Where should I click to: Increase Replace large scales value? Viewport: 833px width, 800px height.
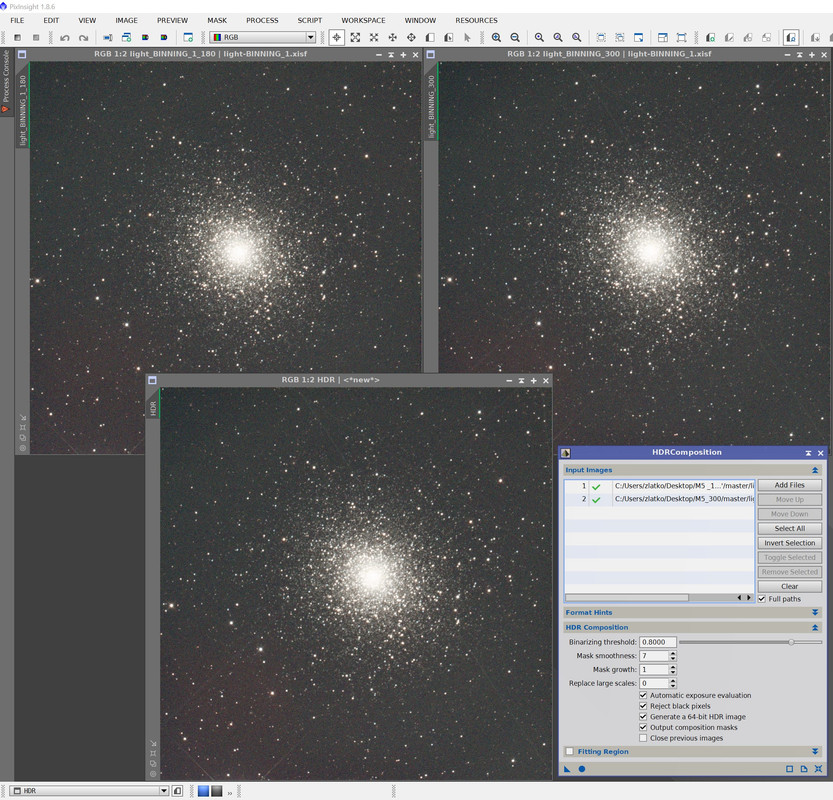[x=673, y=681]
